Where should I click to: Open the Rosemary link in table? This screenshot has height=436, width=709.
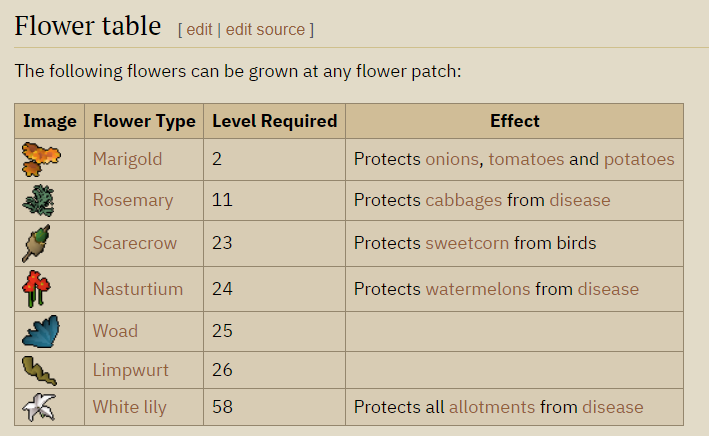point(132,200)
